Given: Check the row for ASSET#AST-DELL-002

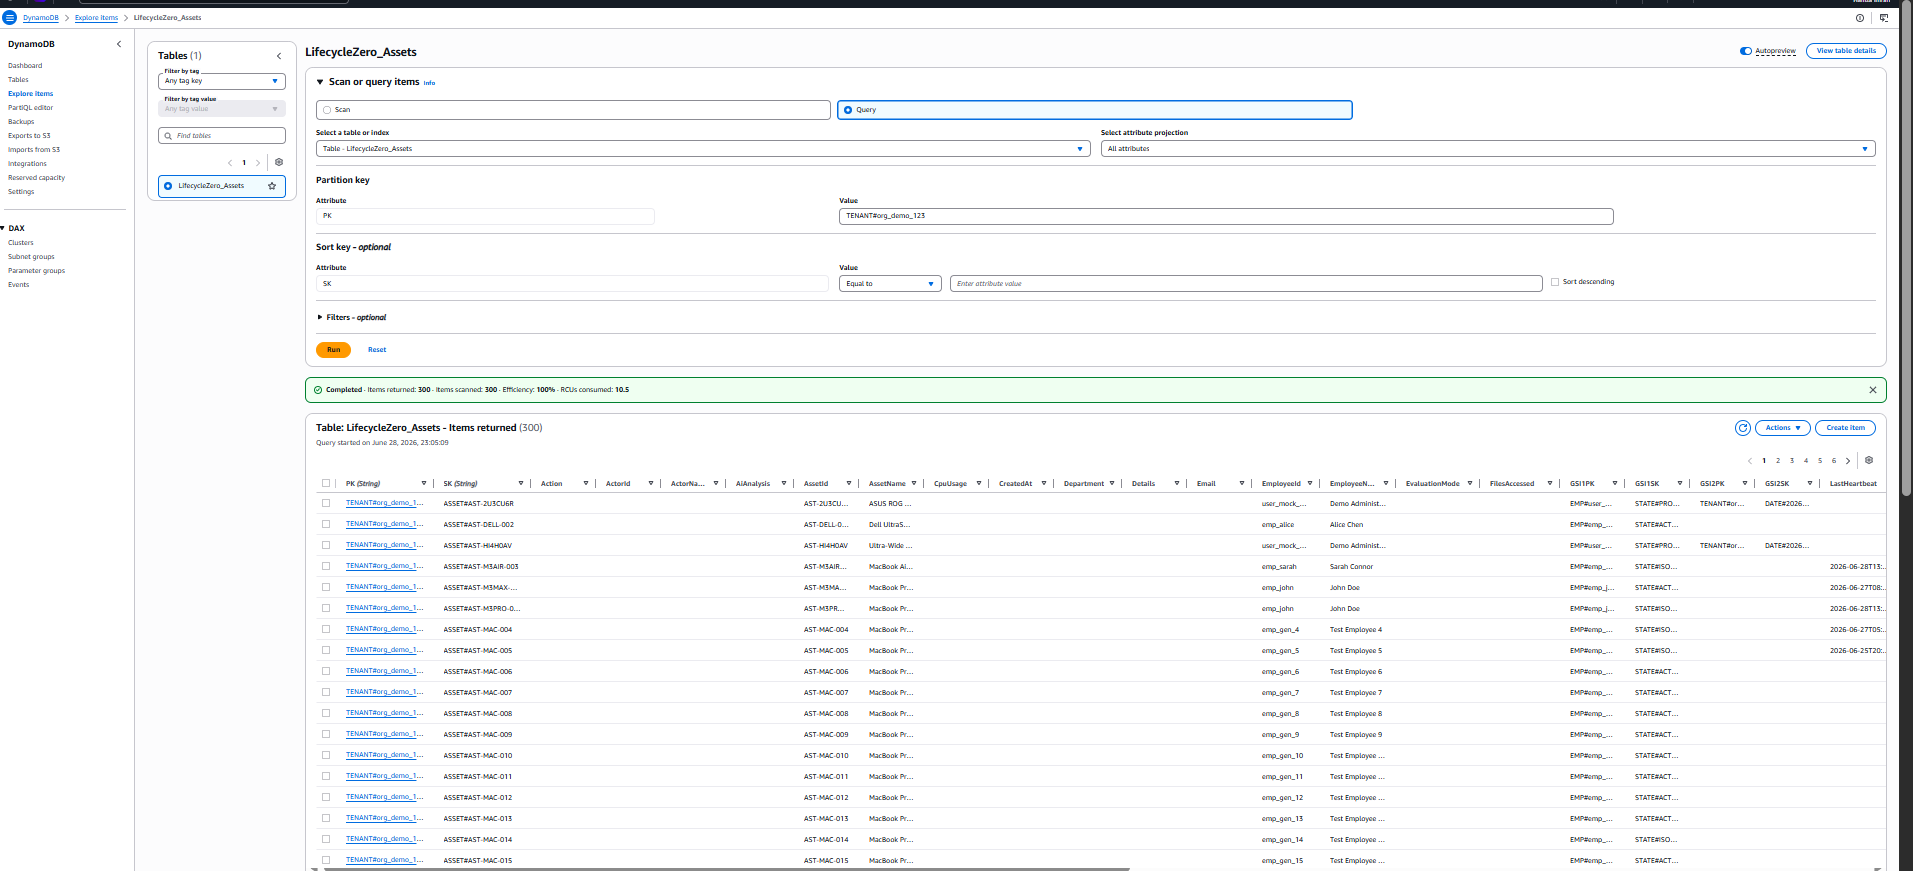Looking at the screenshot, I should point(326,525).
